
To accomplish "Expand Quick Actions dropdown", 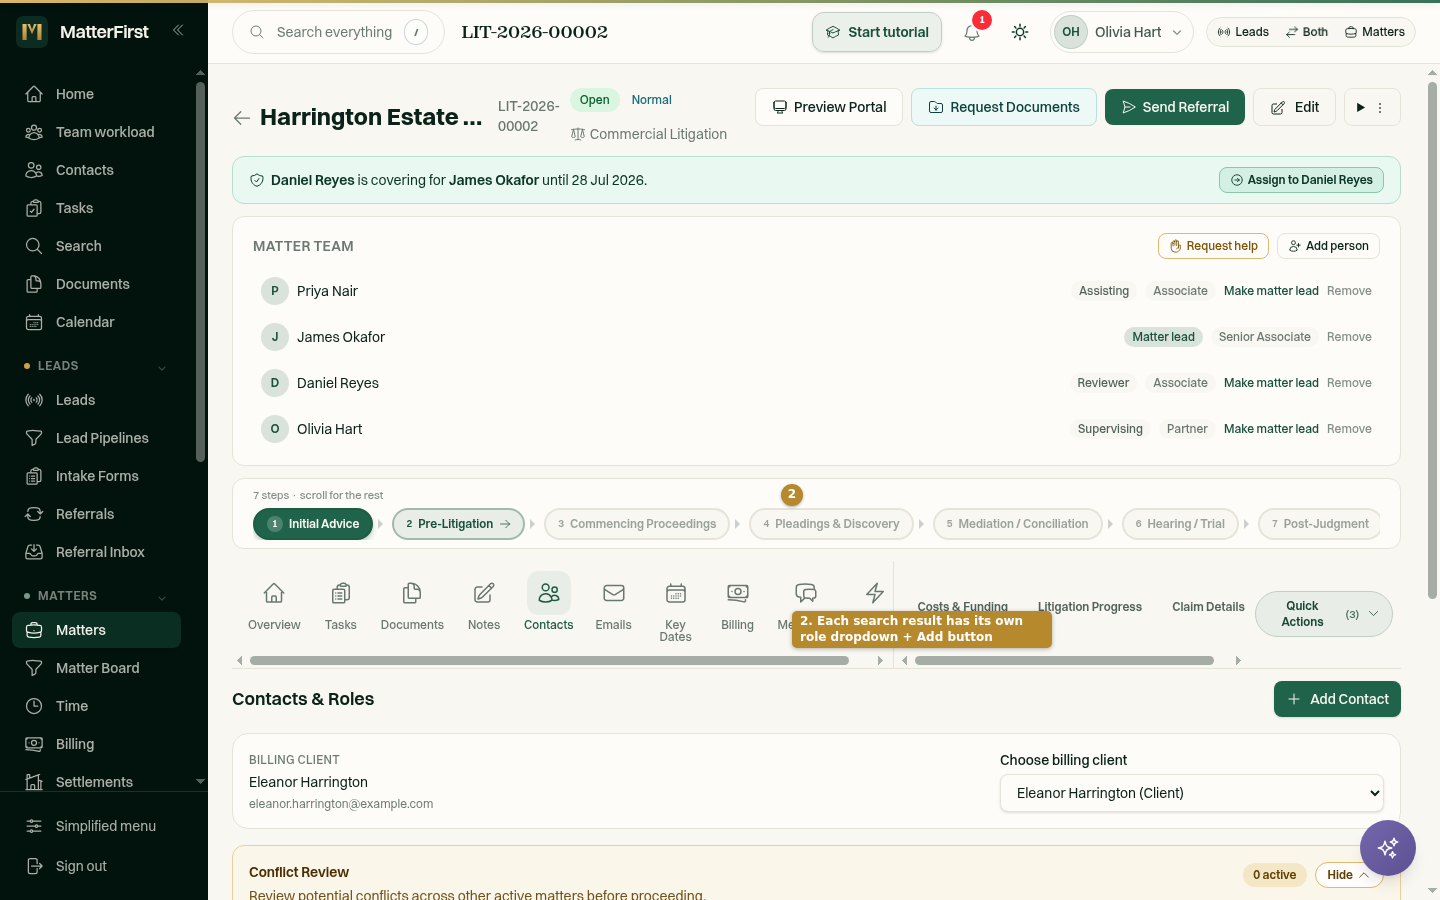I will 1323,614.
